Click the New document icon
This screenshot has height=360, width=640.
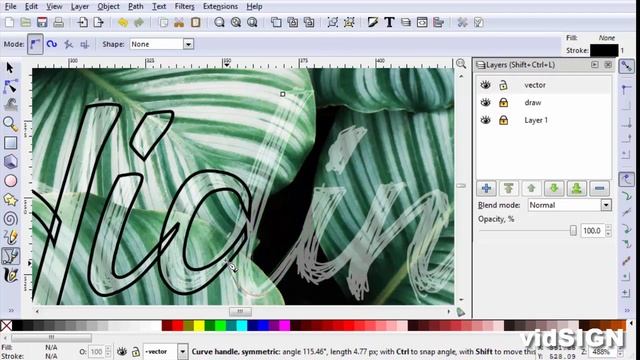9,22
